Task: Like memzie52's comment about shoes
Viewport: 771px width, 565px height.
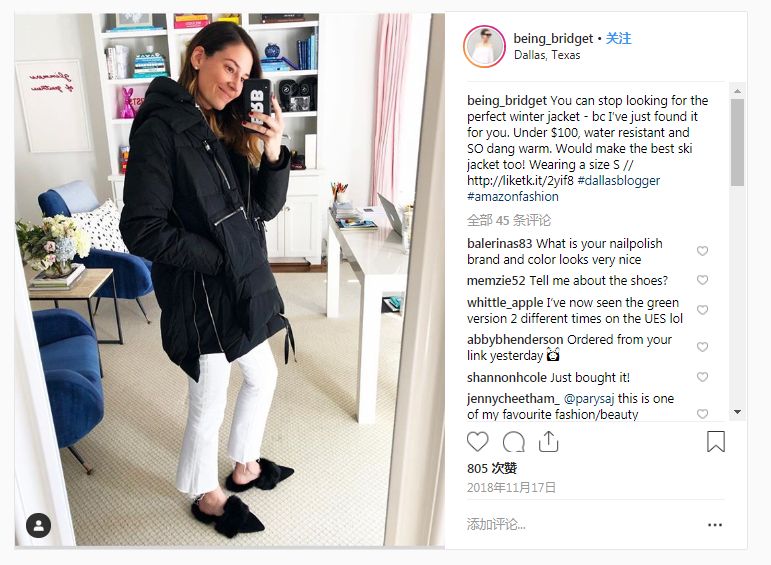Action: click(x=702, y=280)
